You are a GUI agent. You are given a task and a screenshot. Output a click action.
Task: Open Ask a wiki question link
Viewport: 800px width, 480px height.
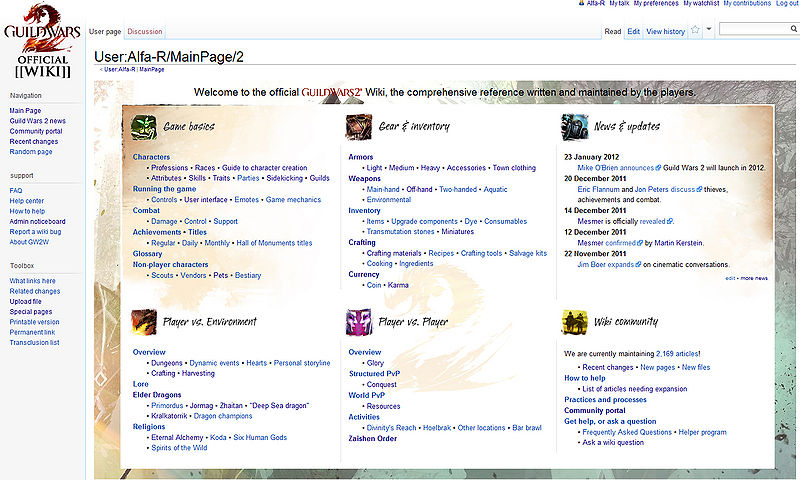point(613,442)
